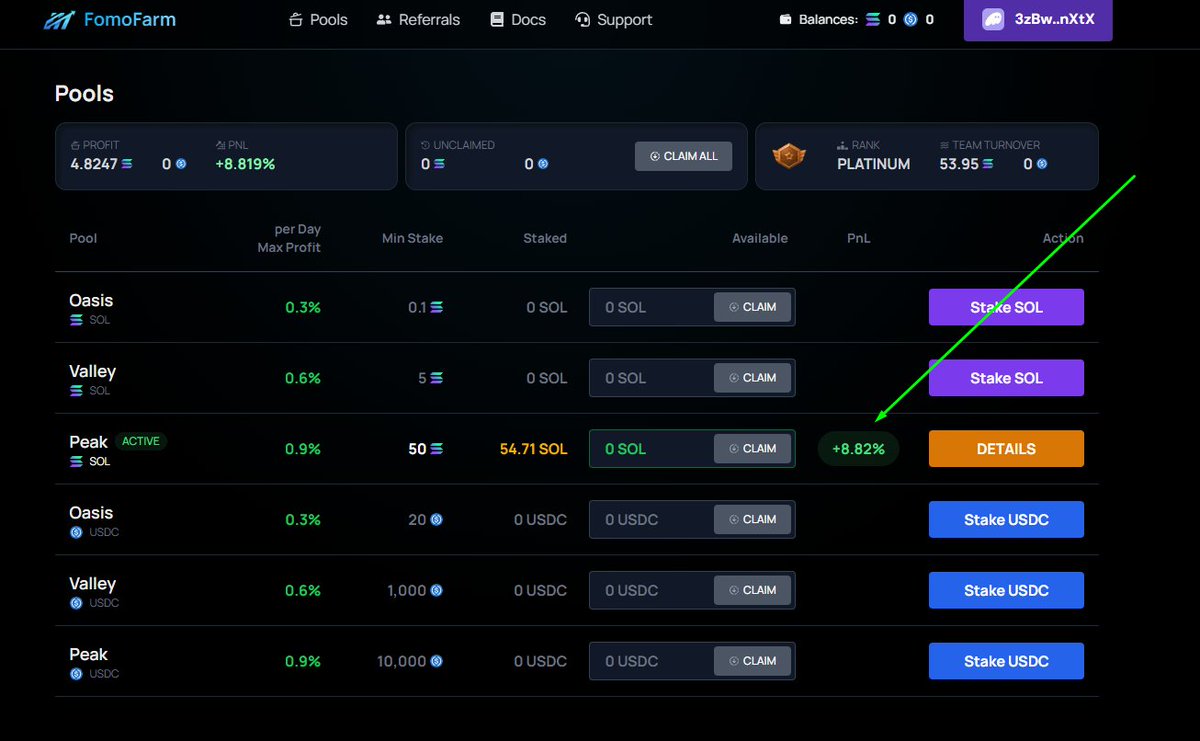Click SOL icon beside min stake 50
The width and height of the screenshot is (1200, 741).
pyautogui.click(x=437, y=449)
